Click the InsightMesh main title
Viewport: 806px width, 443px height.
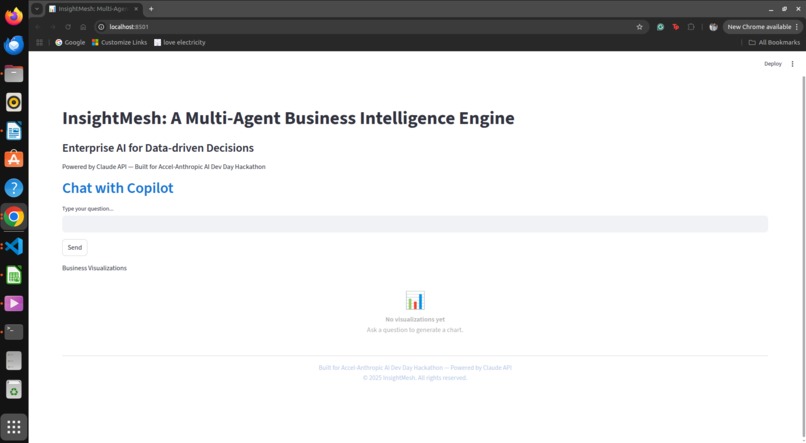(288, 118)
